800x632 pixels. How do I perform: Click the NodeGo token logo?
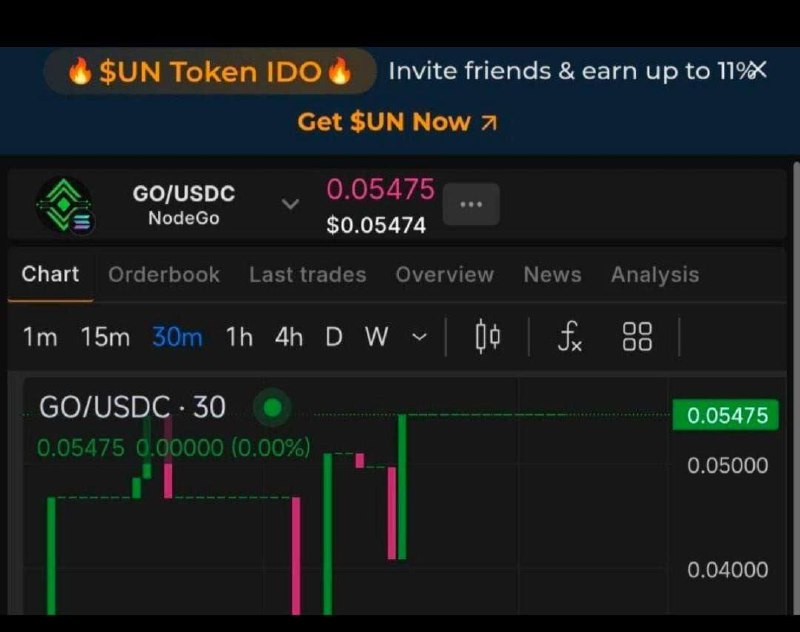tap(64, 206)
